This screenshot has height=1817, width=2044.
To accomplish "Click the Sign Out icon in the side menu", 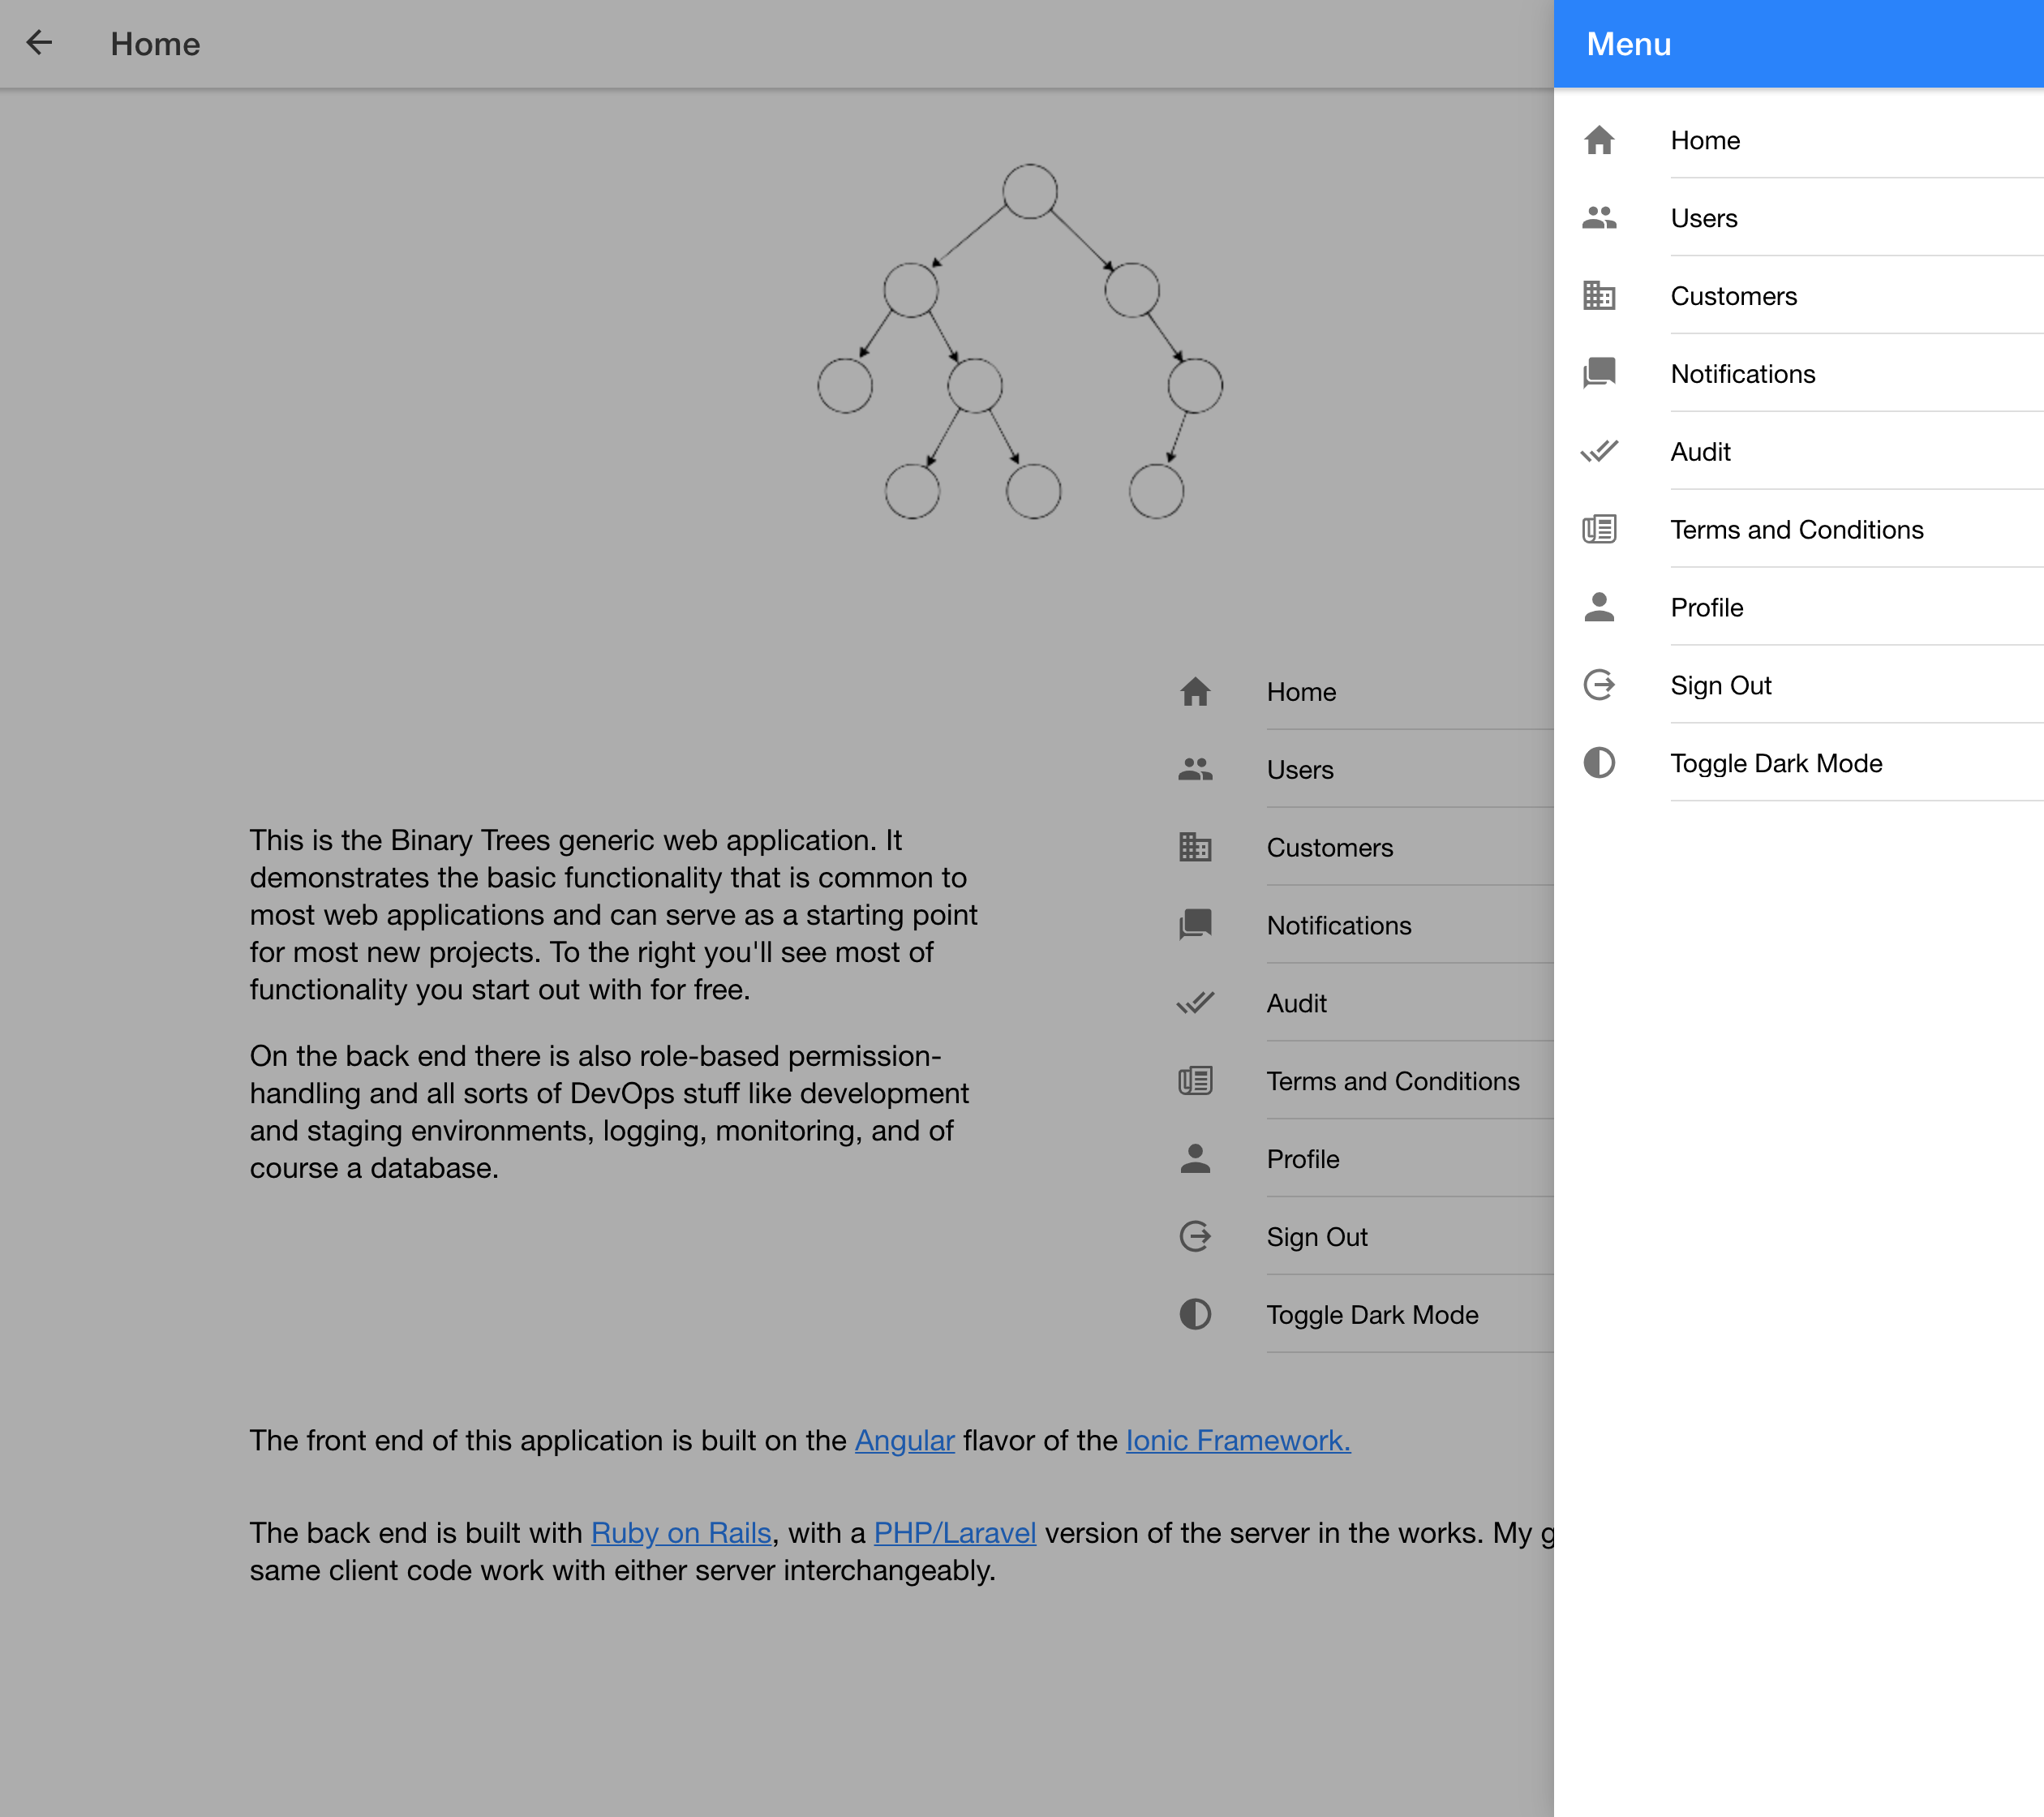I will (x=1599, y=685).
